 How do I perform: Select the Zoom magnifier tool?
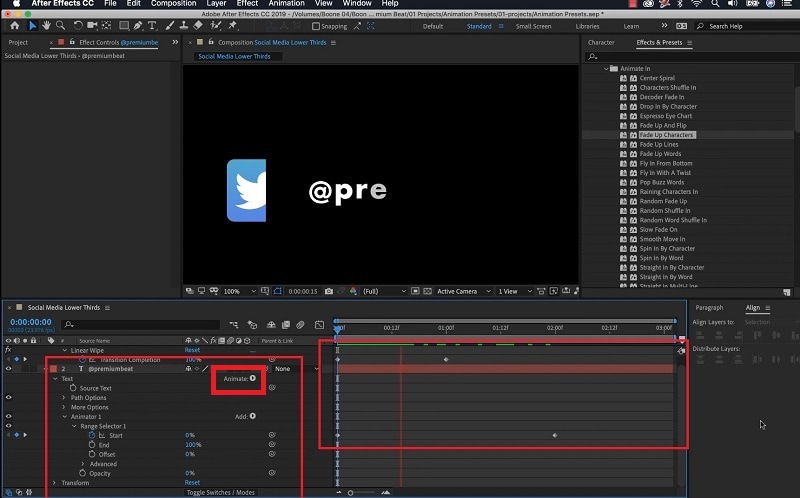(60, 26)
